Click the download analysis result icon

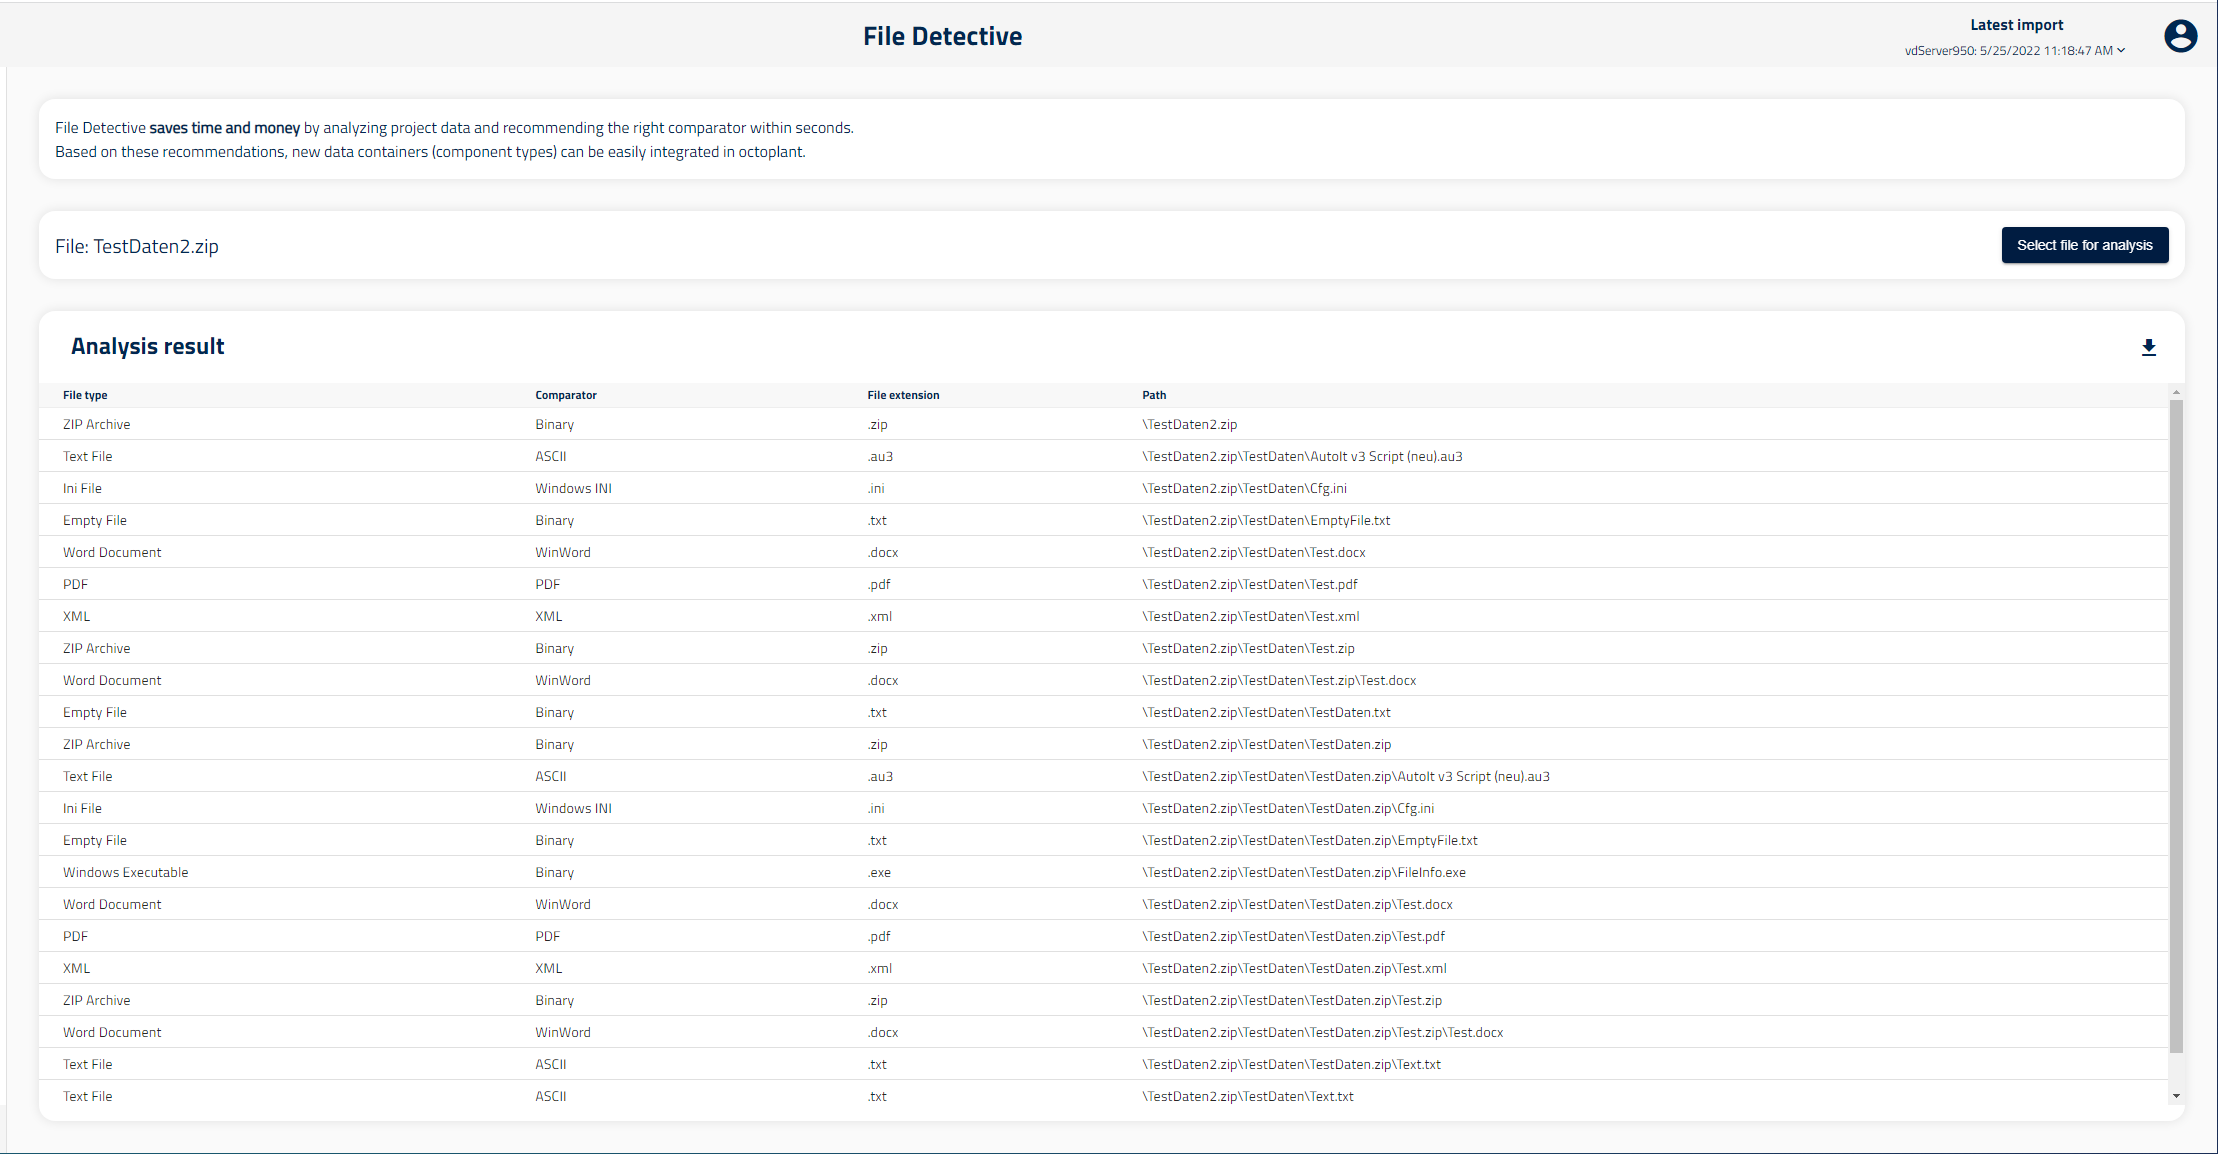click(2149, 347)
